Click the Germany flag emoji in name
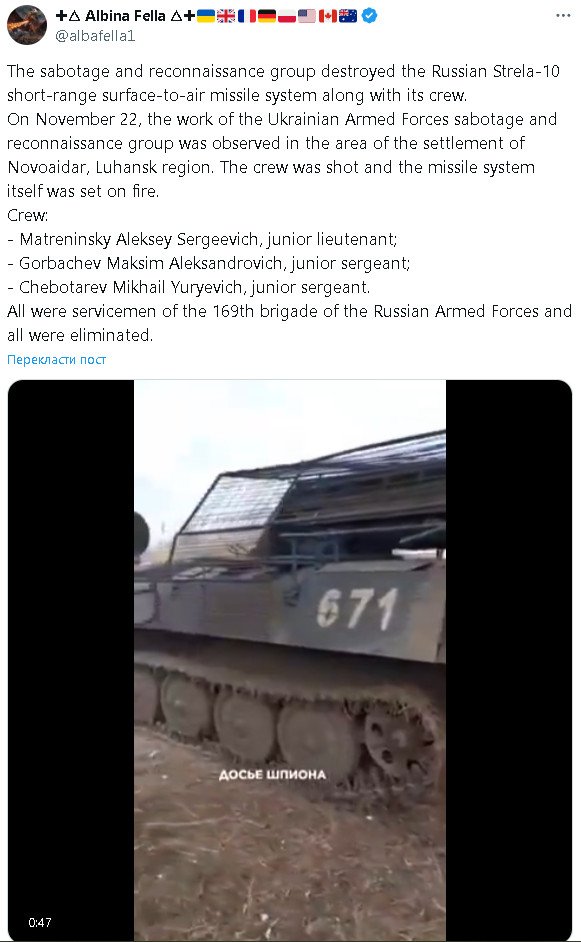Screen dimensions: 581x942 pyautogui.click(x=267, y=16)
